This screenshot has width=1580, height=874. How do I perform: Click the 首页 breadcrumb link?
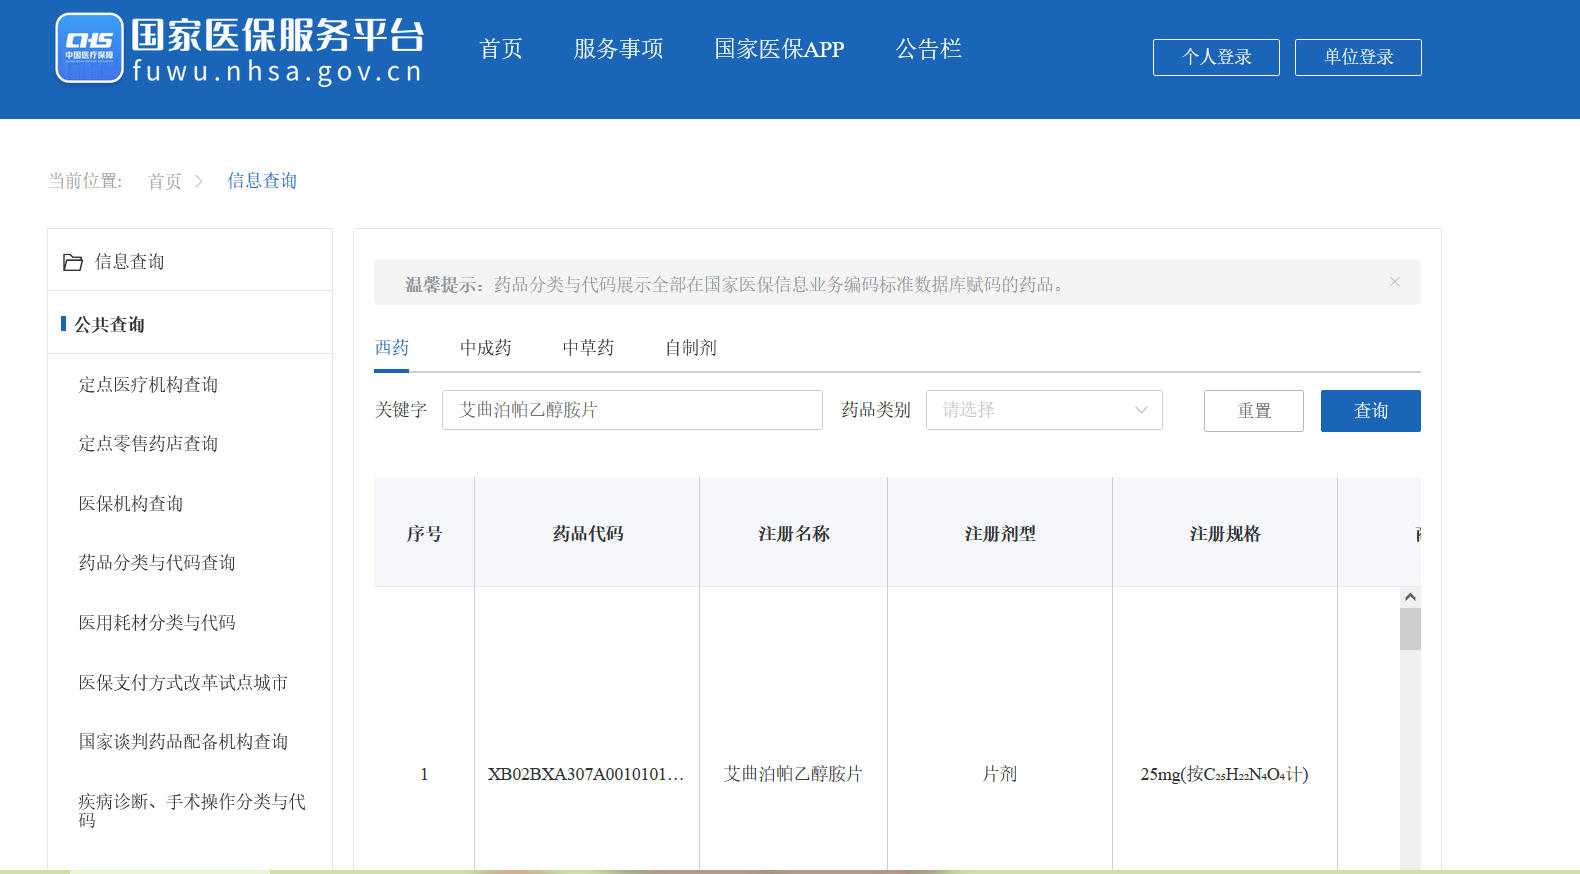(165, 181)
